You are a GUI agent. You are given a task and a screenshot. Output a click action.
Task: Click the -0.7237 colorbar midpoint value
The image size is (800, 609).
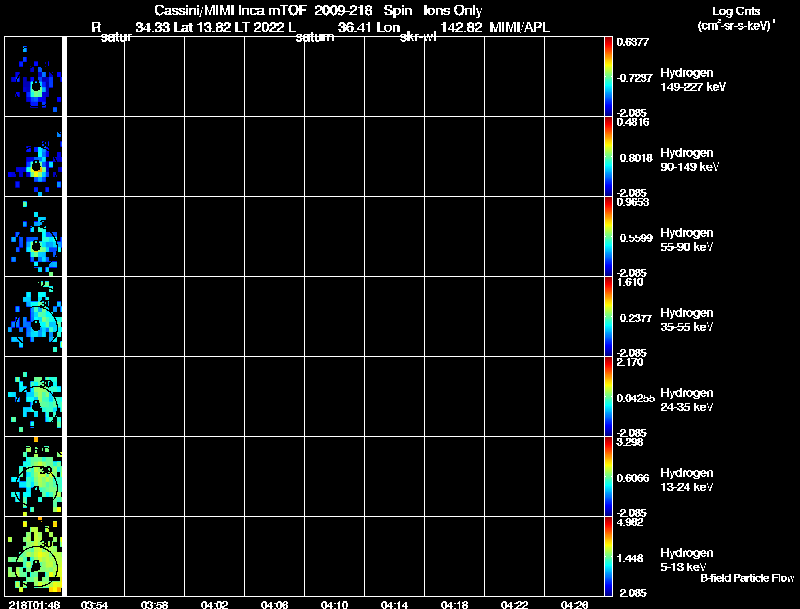click(x=634, y=78)
